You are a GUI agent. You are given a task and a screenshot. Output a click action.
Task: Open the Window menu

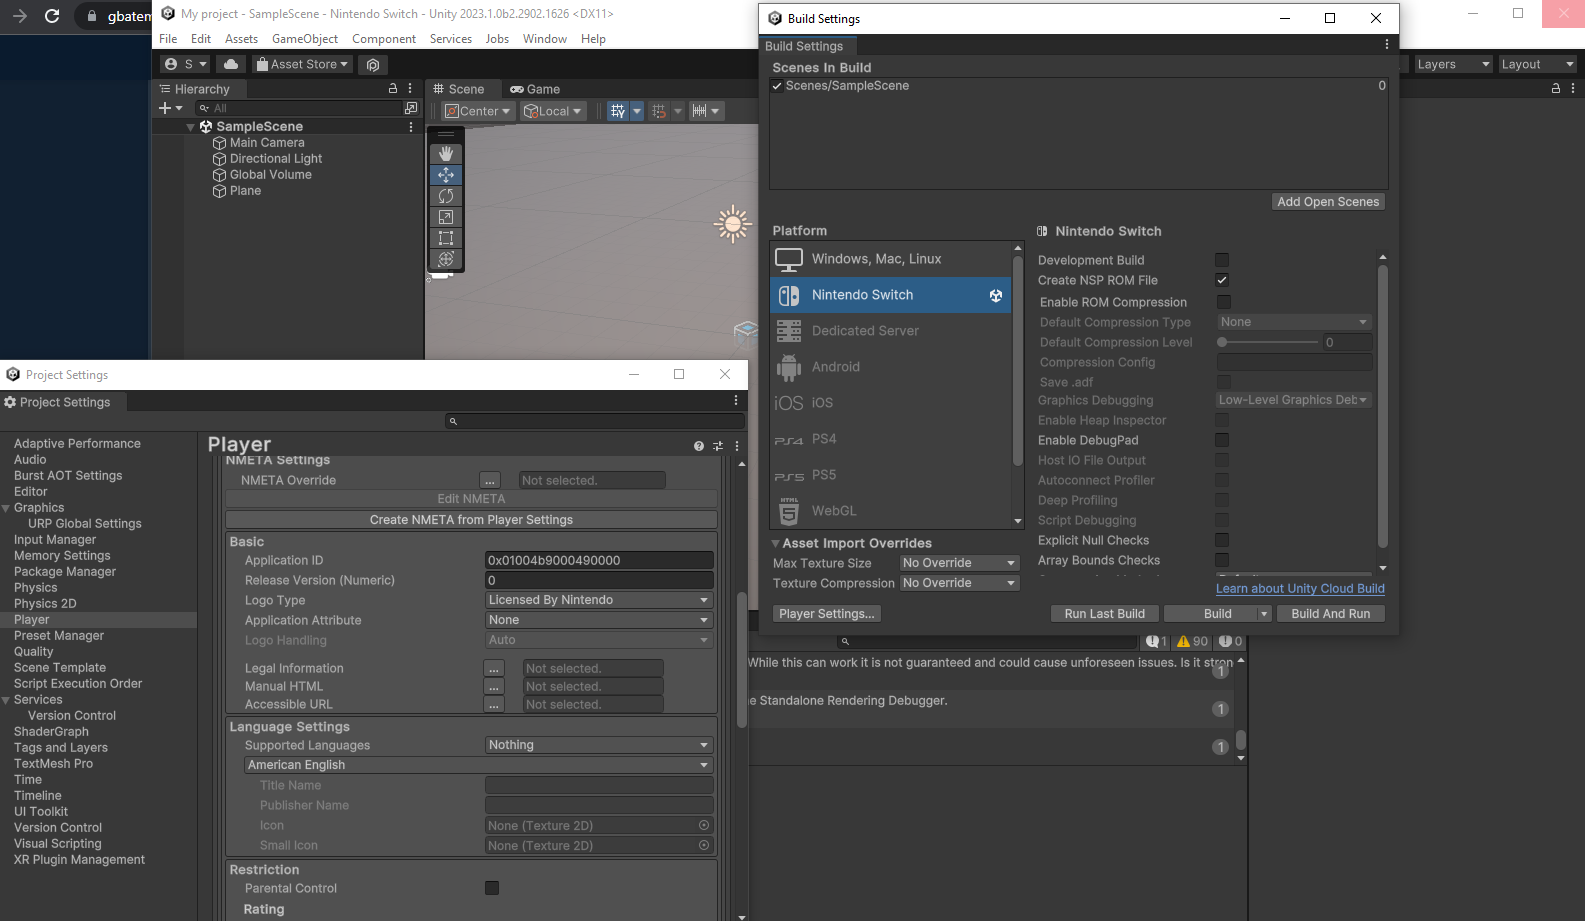click(545, 39)
